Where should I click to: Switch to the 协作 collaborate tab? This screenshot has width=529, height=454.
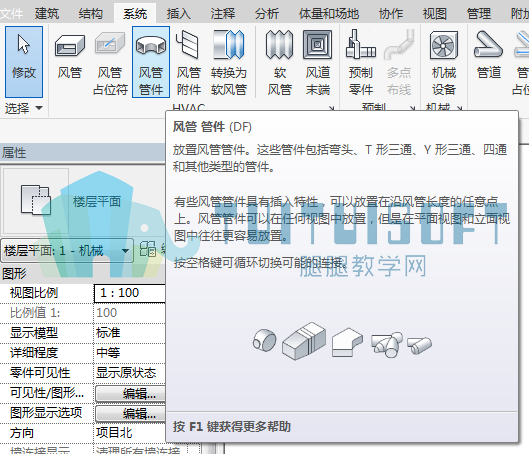(x=391, y=14)
